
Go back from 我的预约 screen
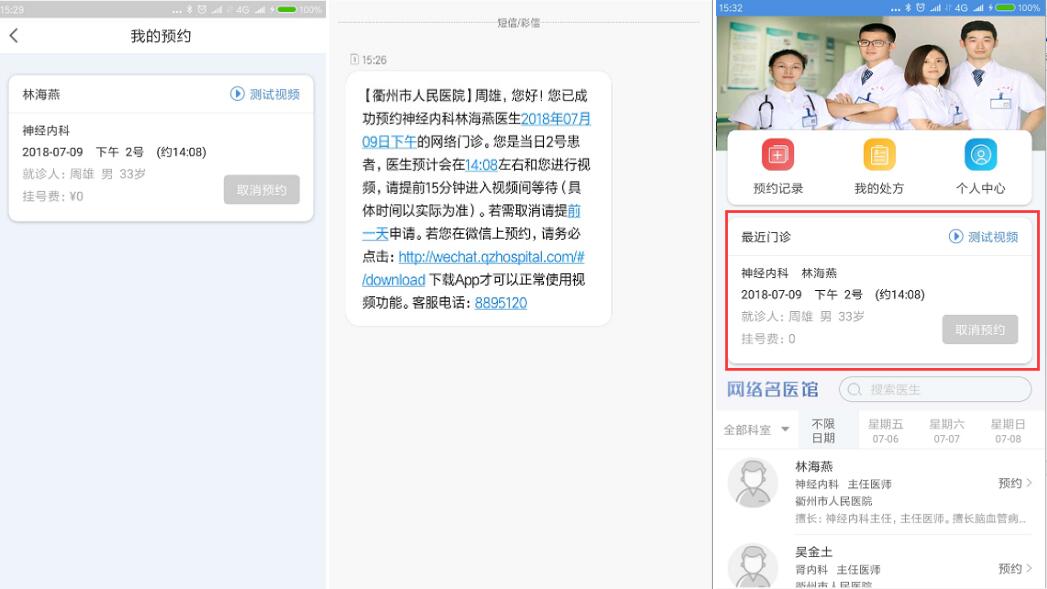pos(14,35)
